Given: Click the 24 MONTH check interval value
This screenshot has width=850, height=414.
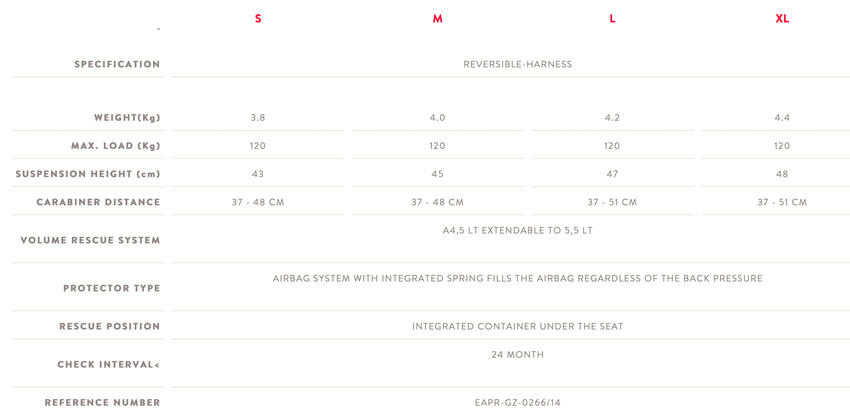Looking at the screenshot, I should coord(518,354).
